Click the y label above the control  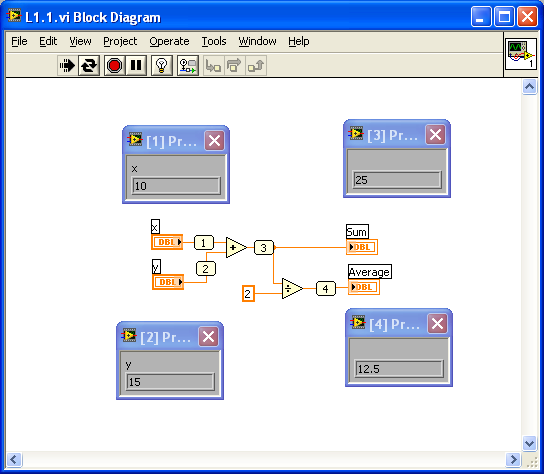point(156,267)
